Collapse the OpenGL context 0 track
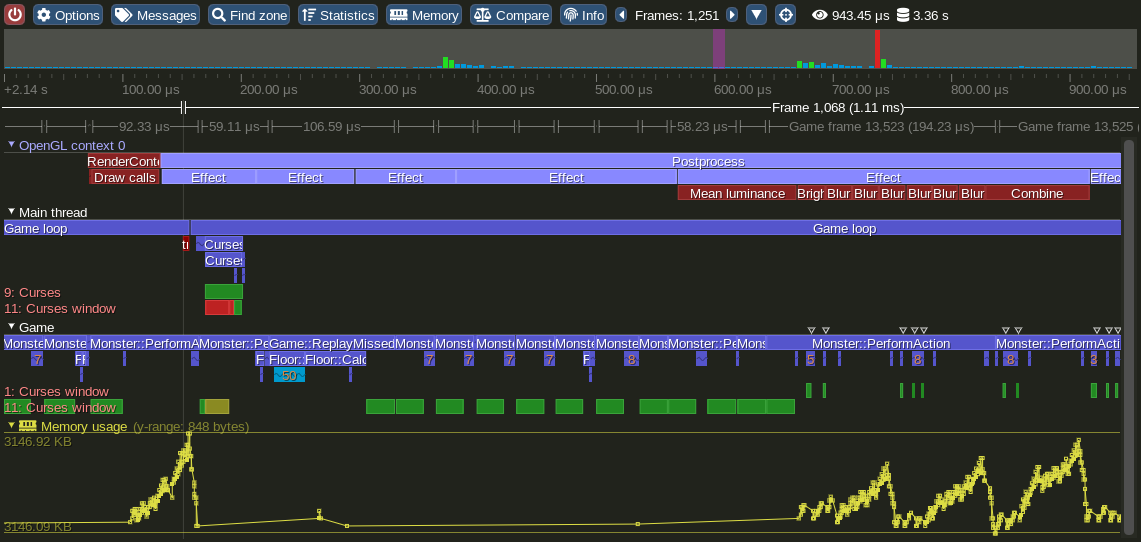 (x=12, y=145)
